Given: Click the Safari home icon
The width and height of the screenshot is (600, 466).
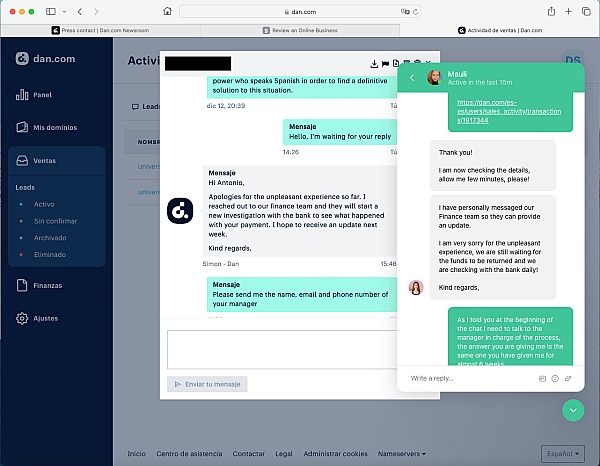Looking at the screenshot, I should click(167, 11).
